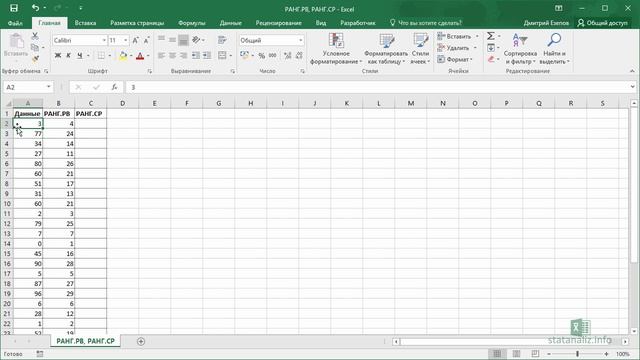Expand the formula bar
Viewport: 640px width, 360px height.
coord(632,87)
